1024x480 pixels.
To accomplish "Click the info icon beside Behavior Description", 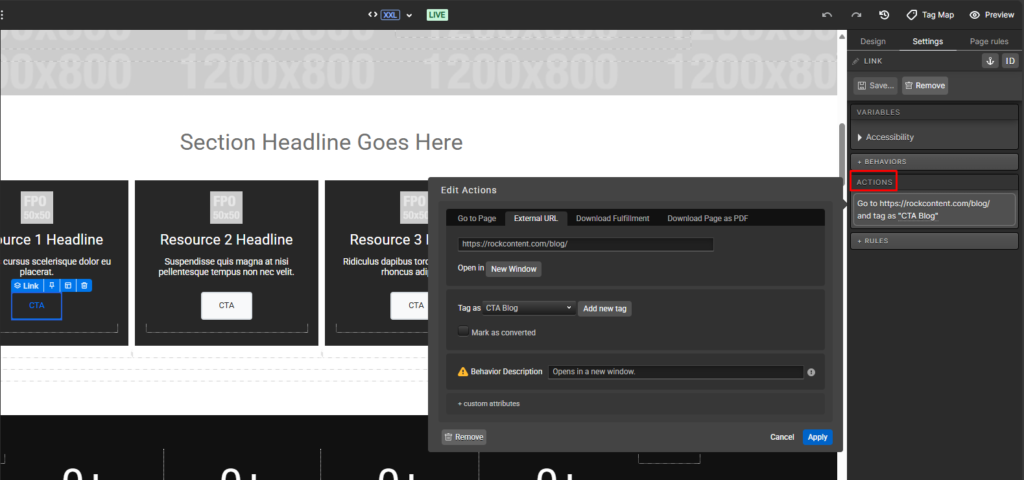I will (x=811, y=372).
